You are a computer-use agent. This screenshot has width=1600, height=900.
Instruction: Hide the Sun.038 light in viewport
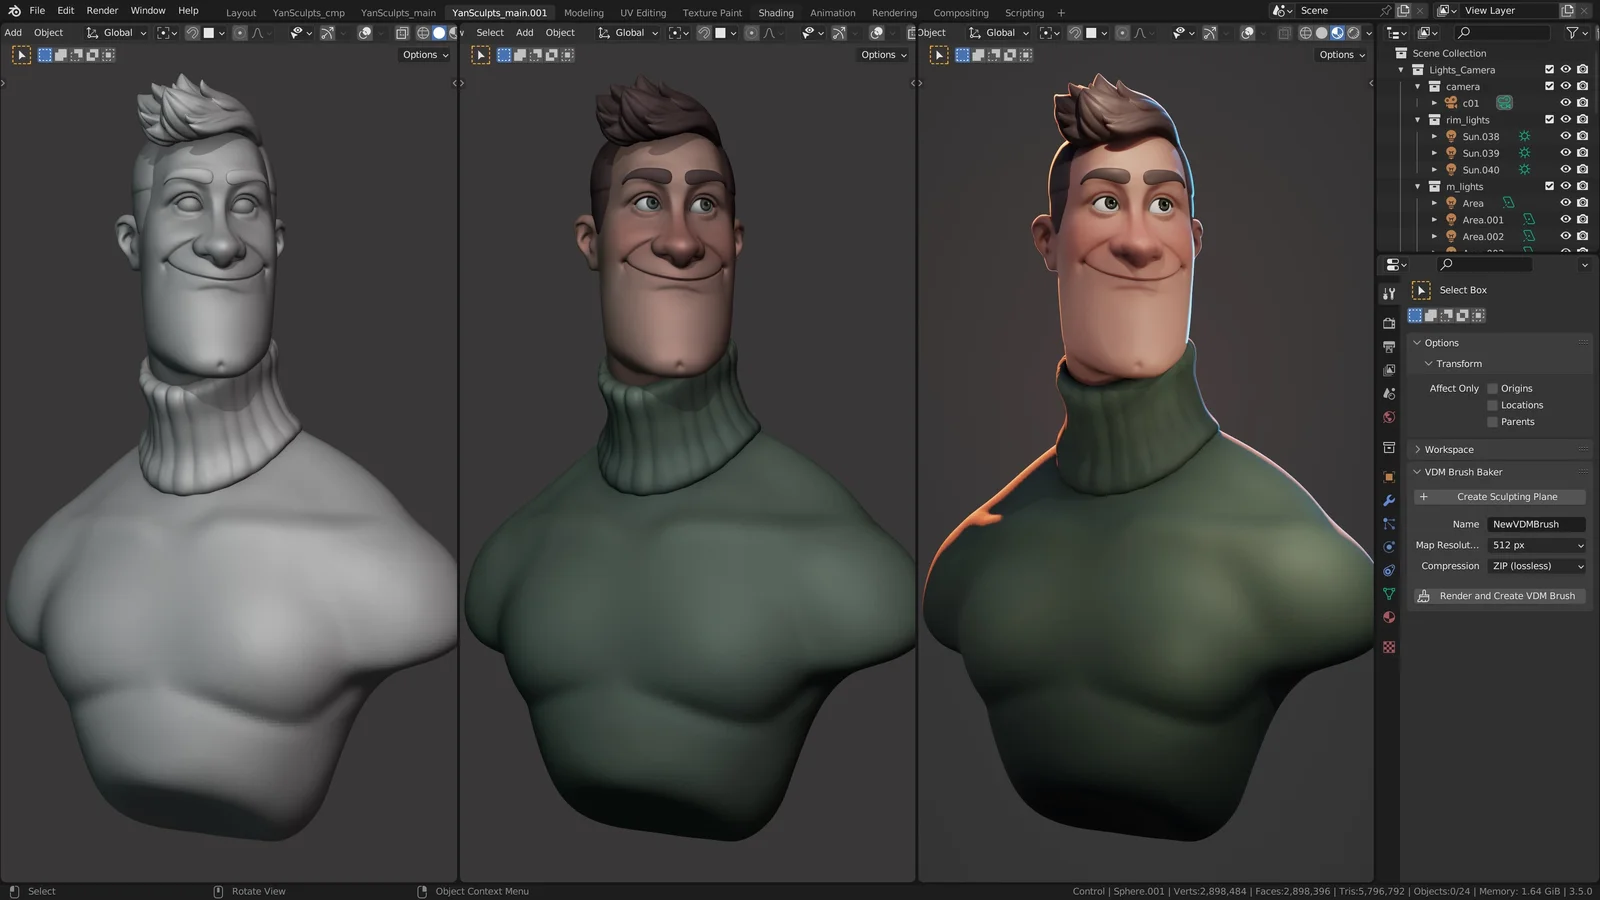click(x=1566, y=136)
